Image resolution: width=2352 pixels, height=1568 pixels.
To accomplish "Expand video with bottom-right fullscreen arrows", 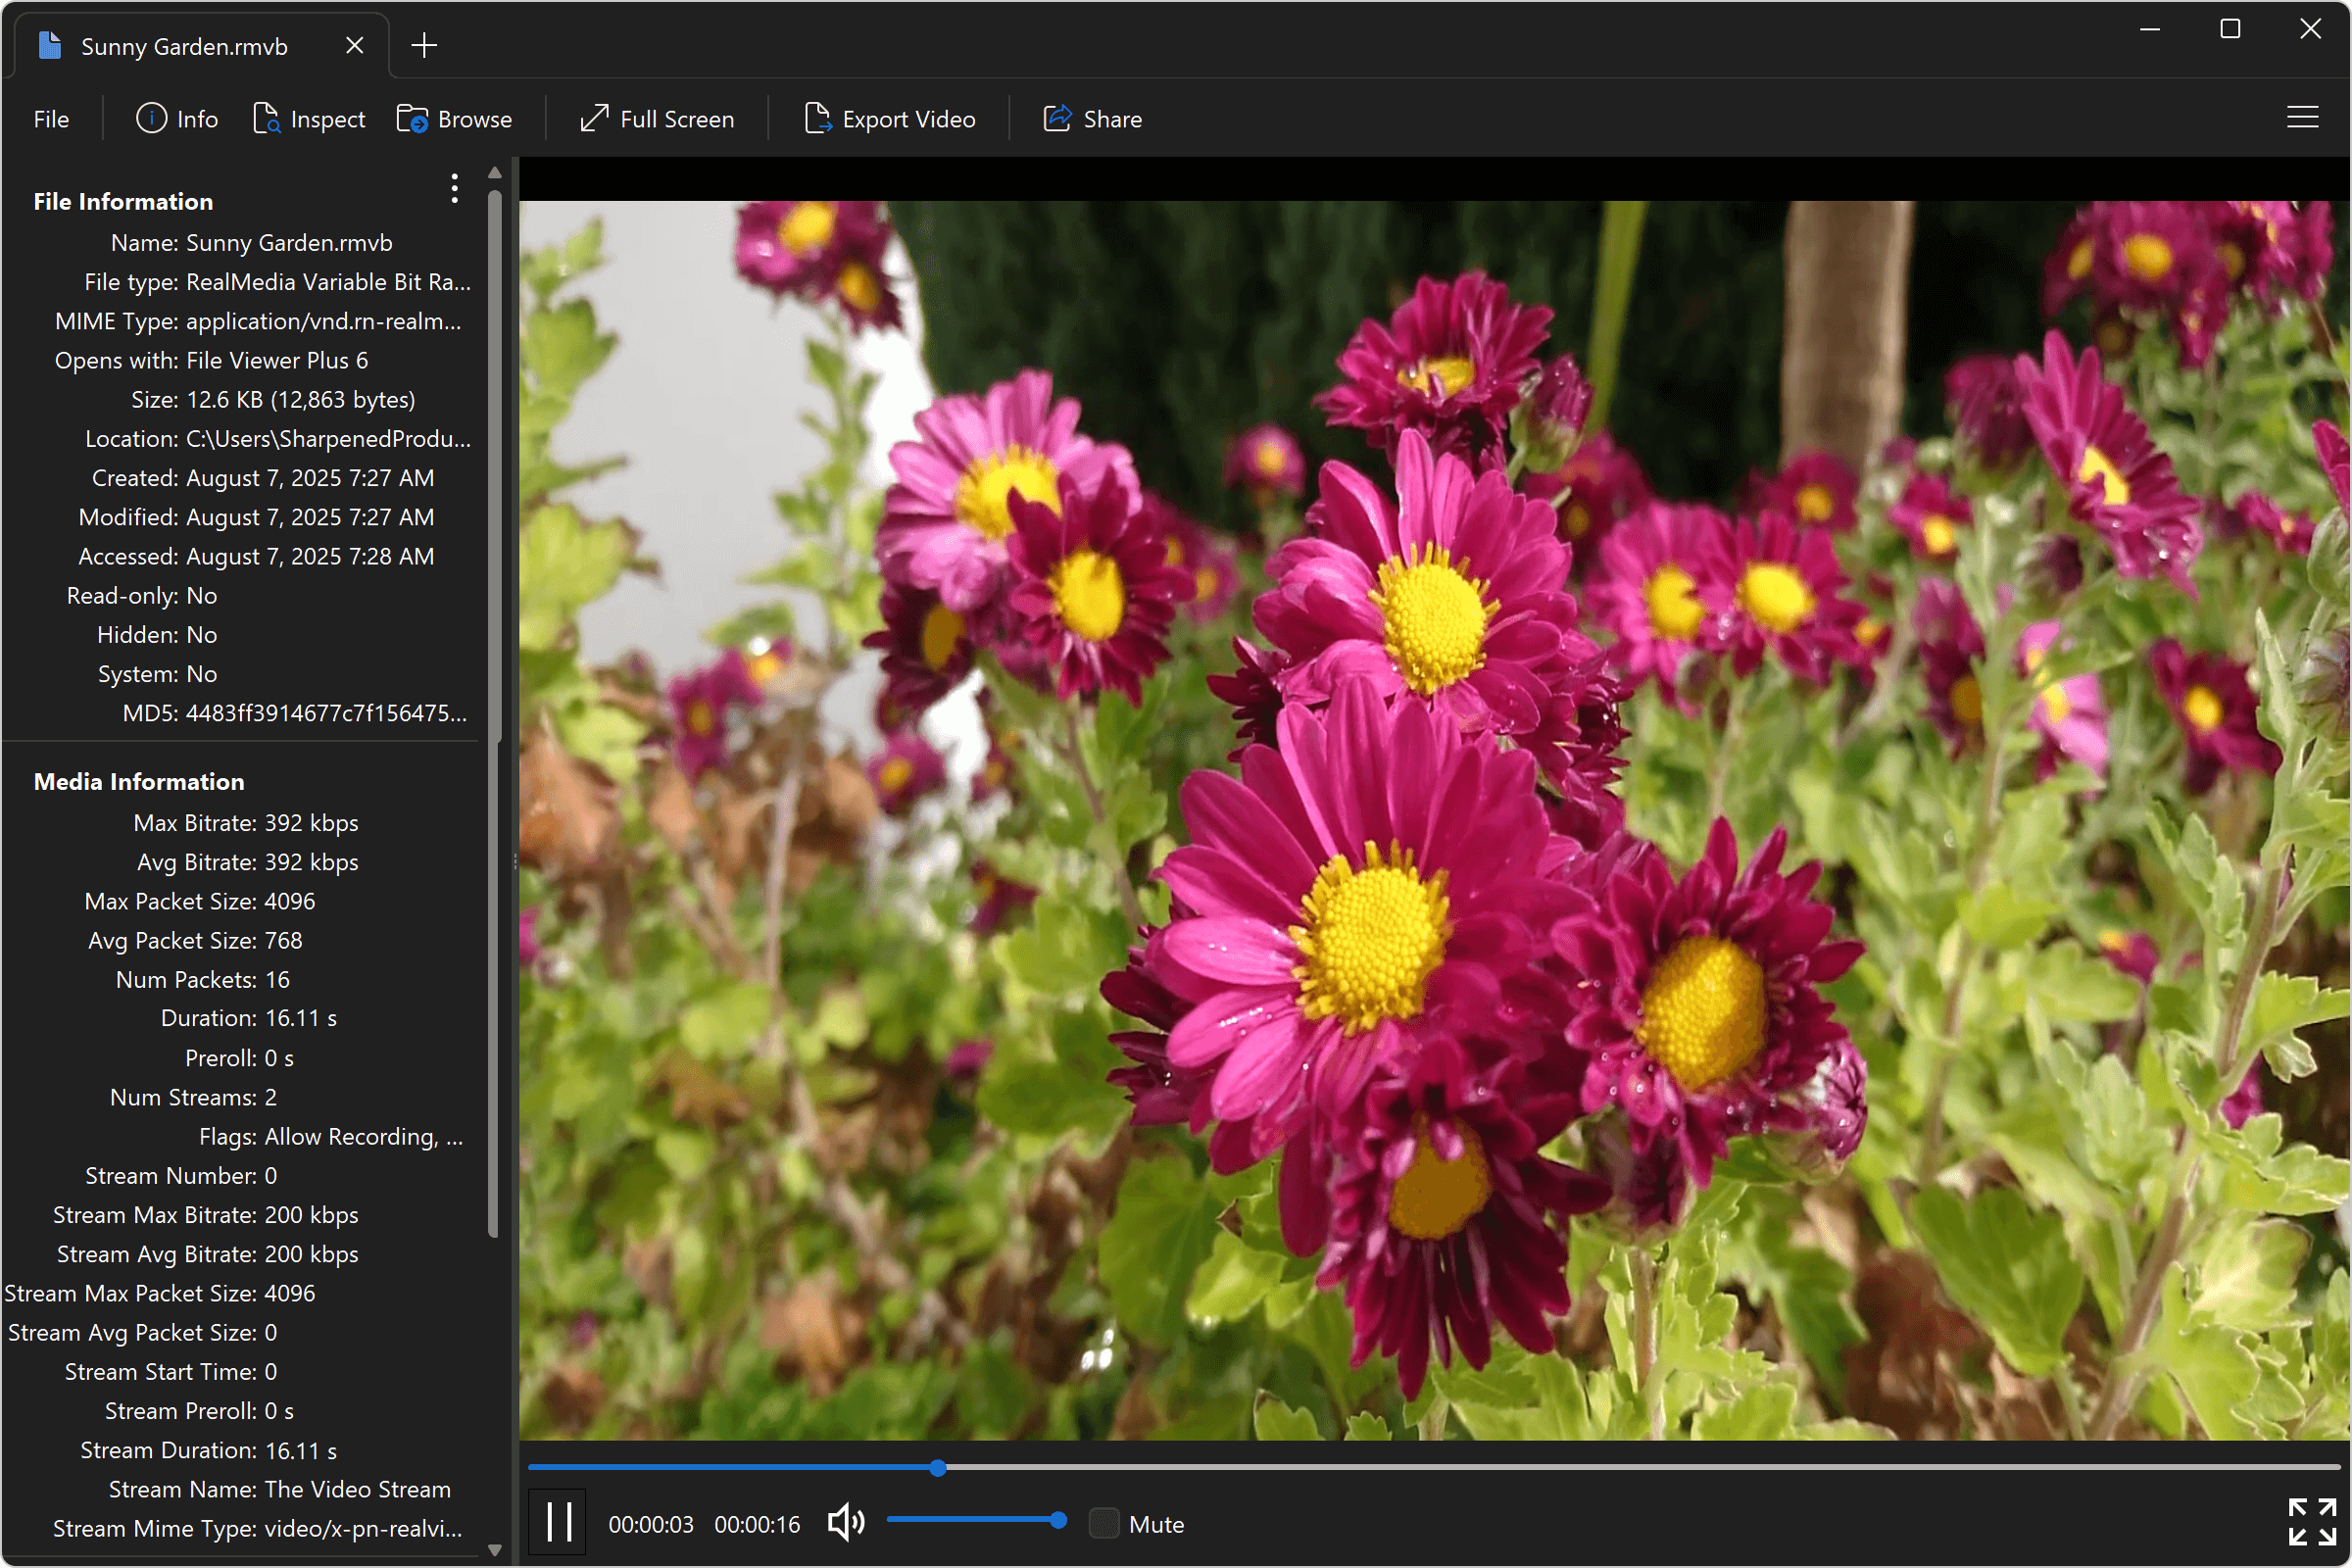I will click(x=2311, y=1521).
